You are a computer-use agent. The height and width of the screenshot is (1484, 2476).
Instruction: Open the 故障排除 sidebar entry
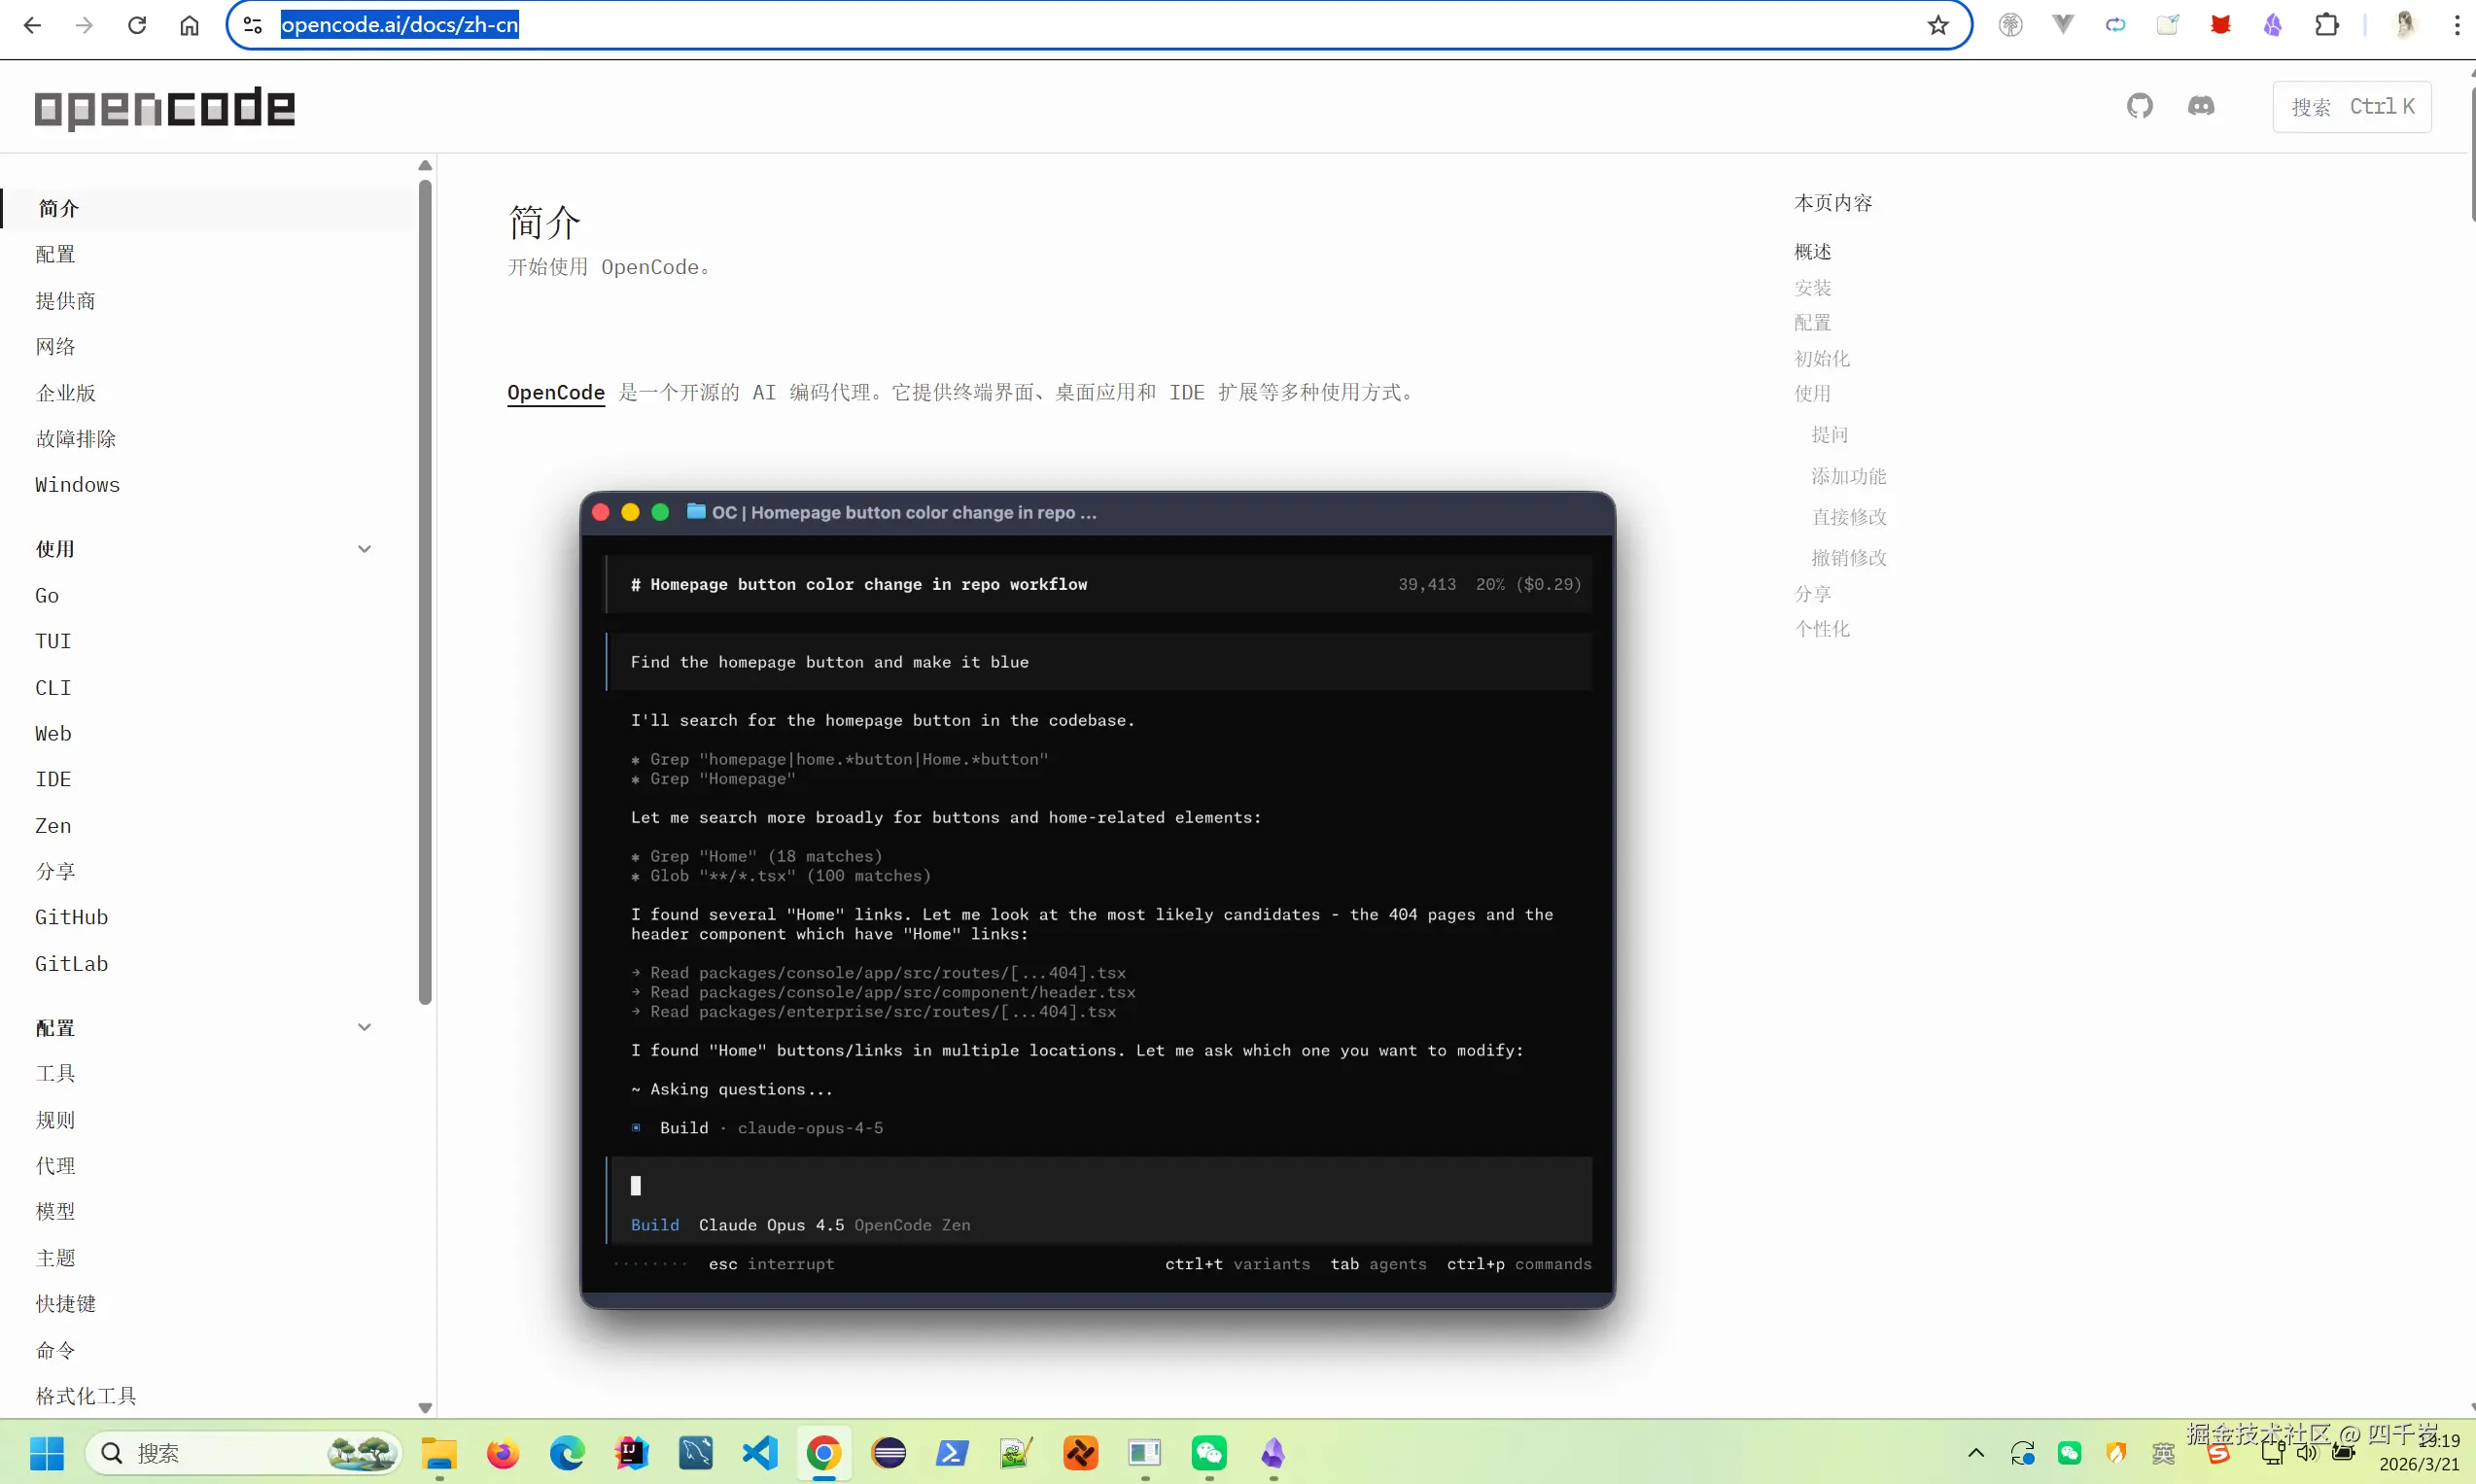click(75, 438)
